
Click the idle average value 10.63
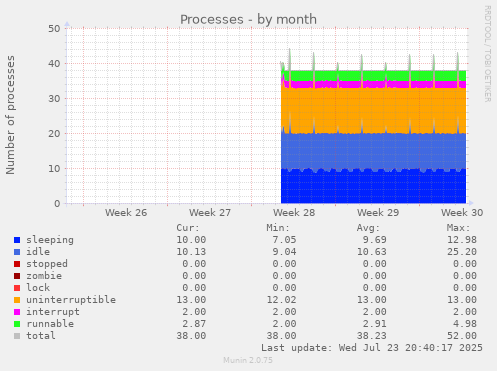[x=372, y=252]
